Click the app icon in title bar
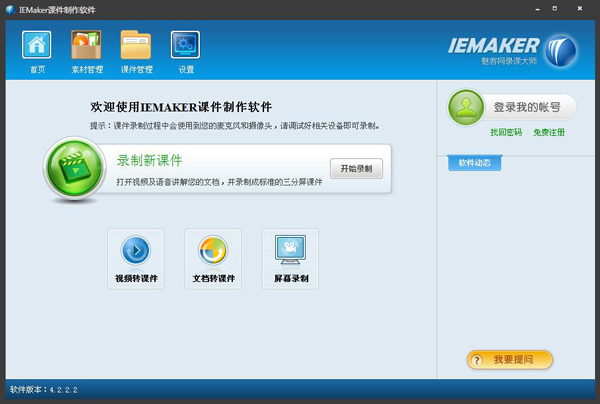Viewport: 600px width, 404px height. 10,10
